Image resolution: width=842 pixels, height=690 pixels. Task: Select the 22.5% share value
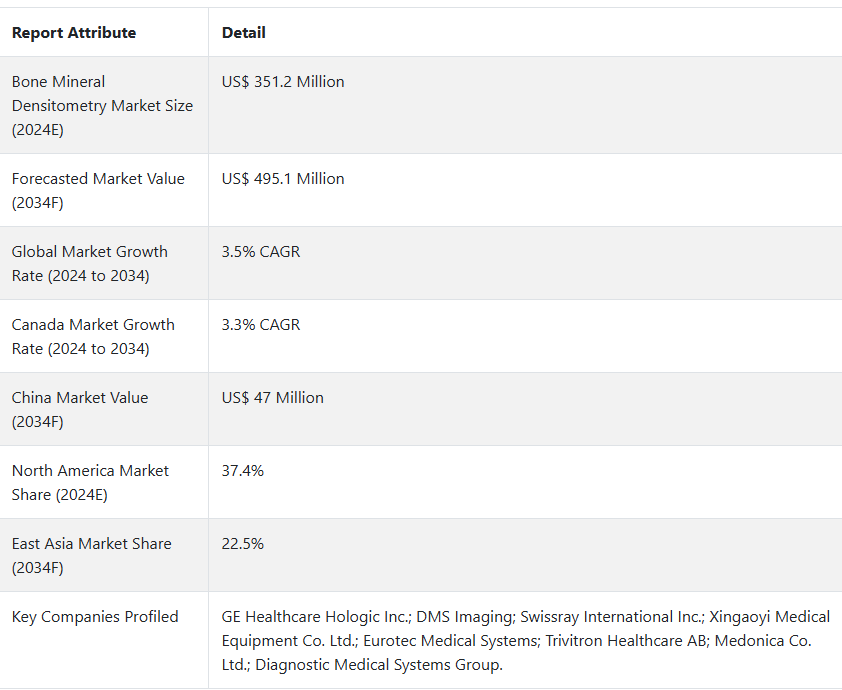243,544
